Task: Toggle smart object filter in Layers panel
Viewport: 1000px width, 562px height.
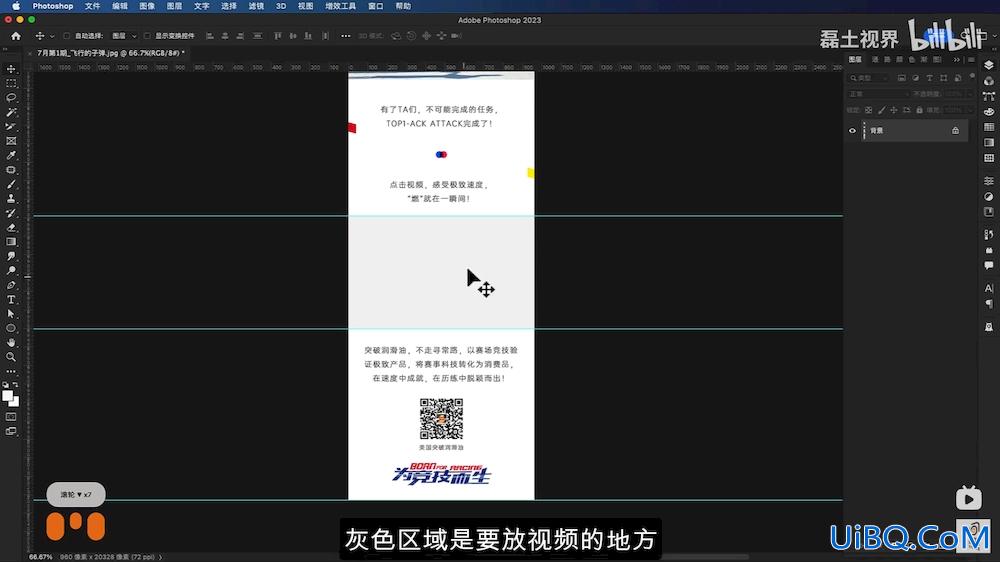Action: [x=958, y=78]
